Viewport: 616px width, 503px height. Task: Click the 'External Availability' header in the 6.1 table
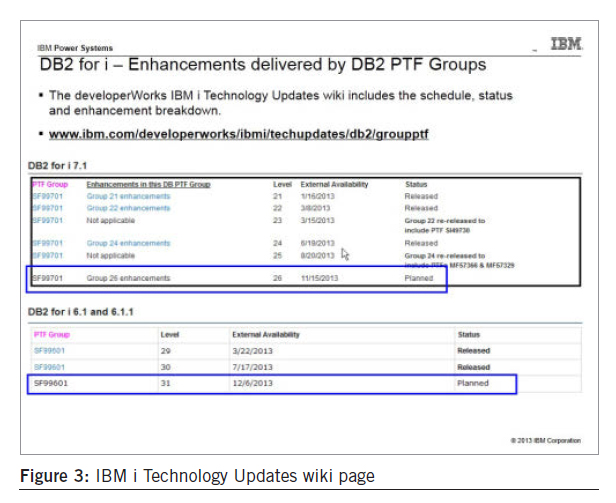point(266,335)
